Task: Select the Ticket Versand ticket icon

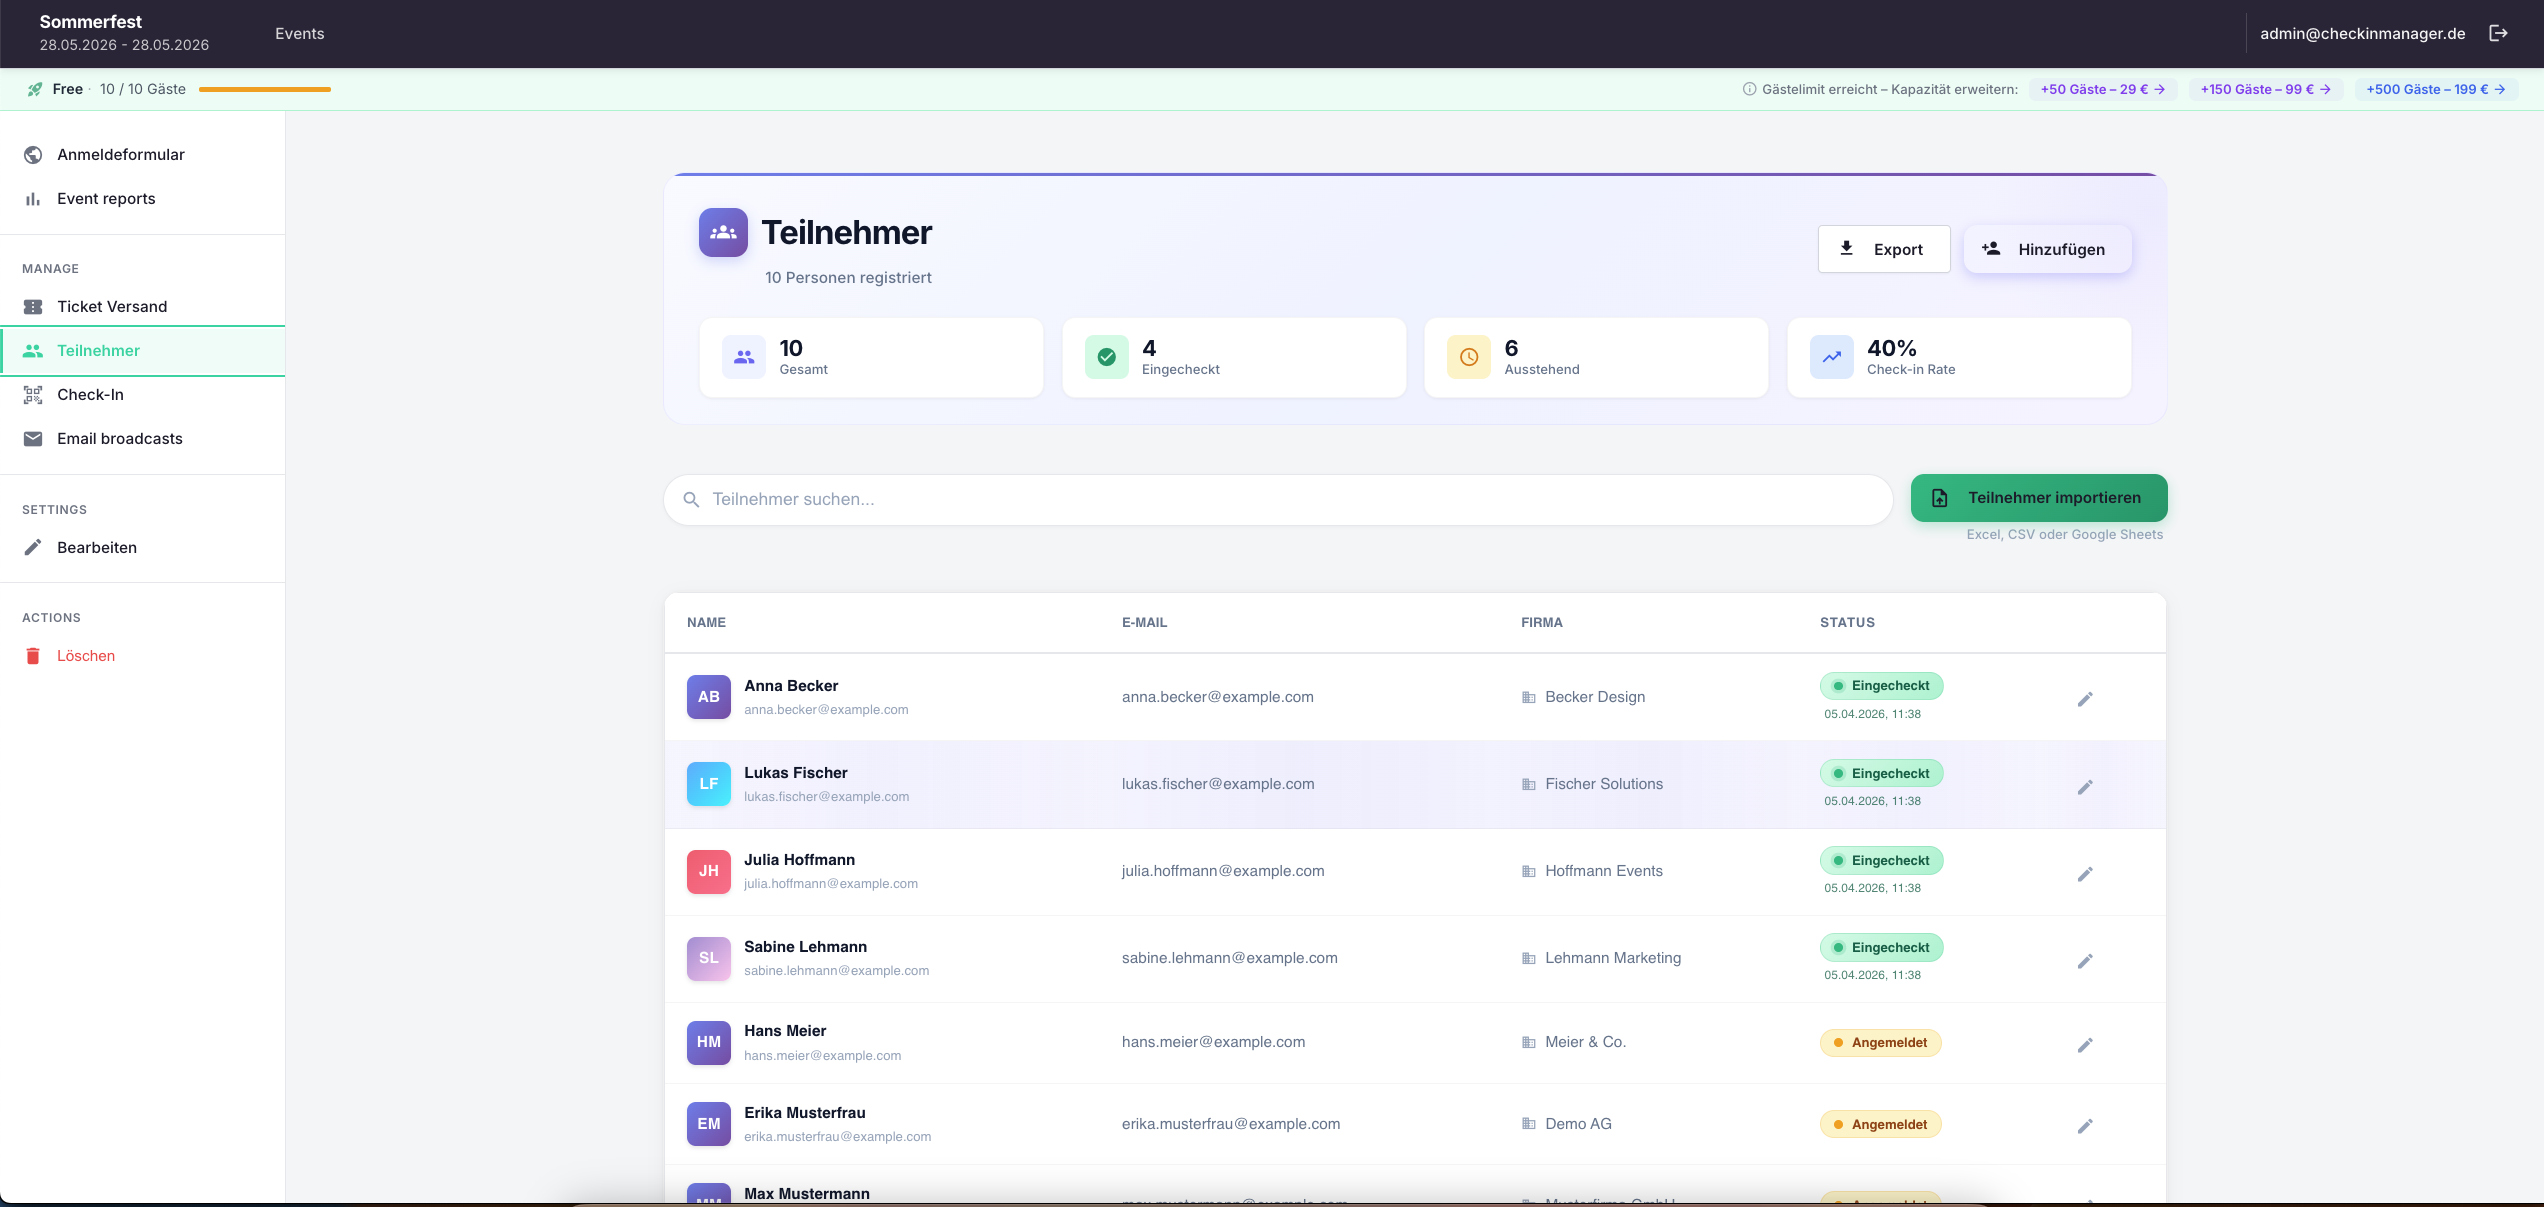Action: pos(33,306)
